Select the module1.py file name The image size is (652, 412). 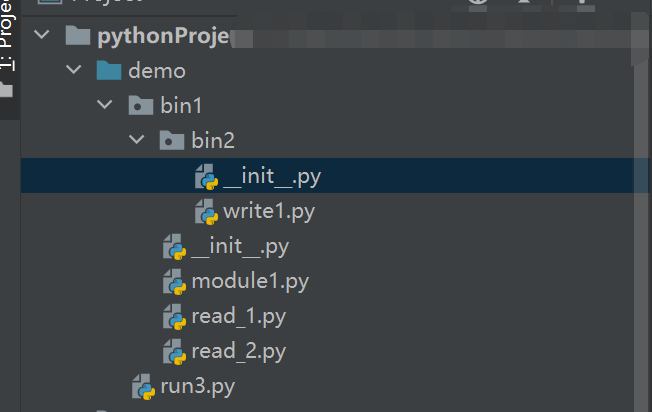(250, 282)
